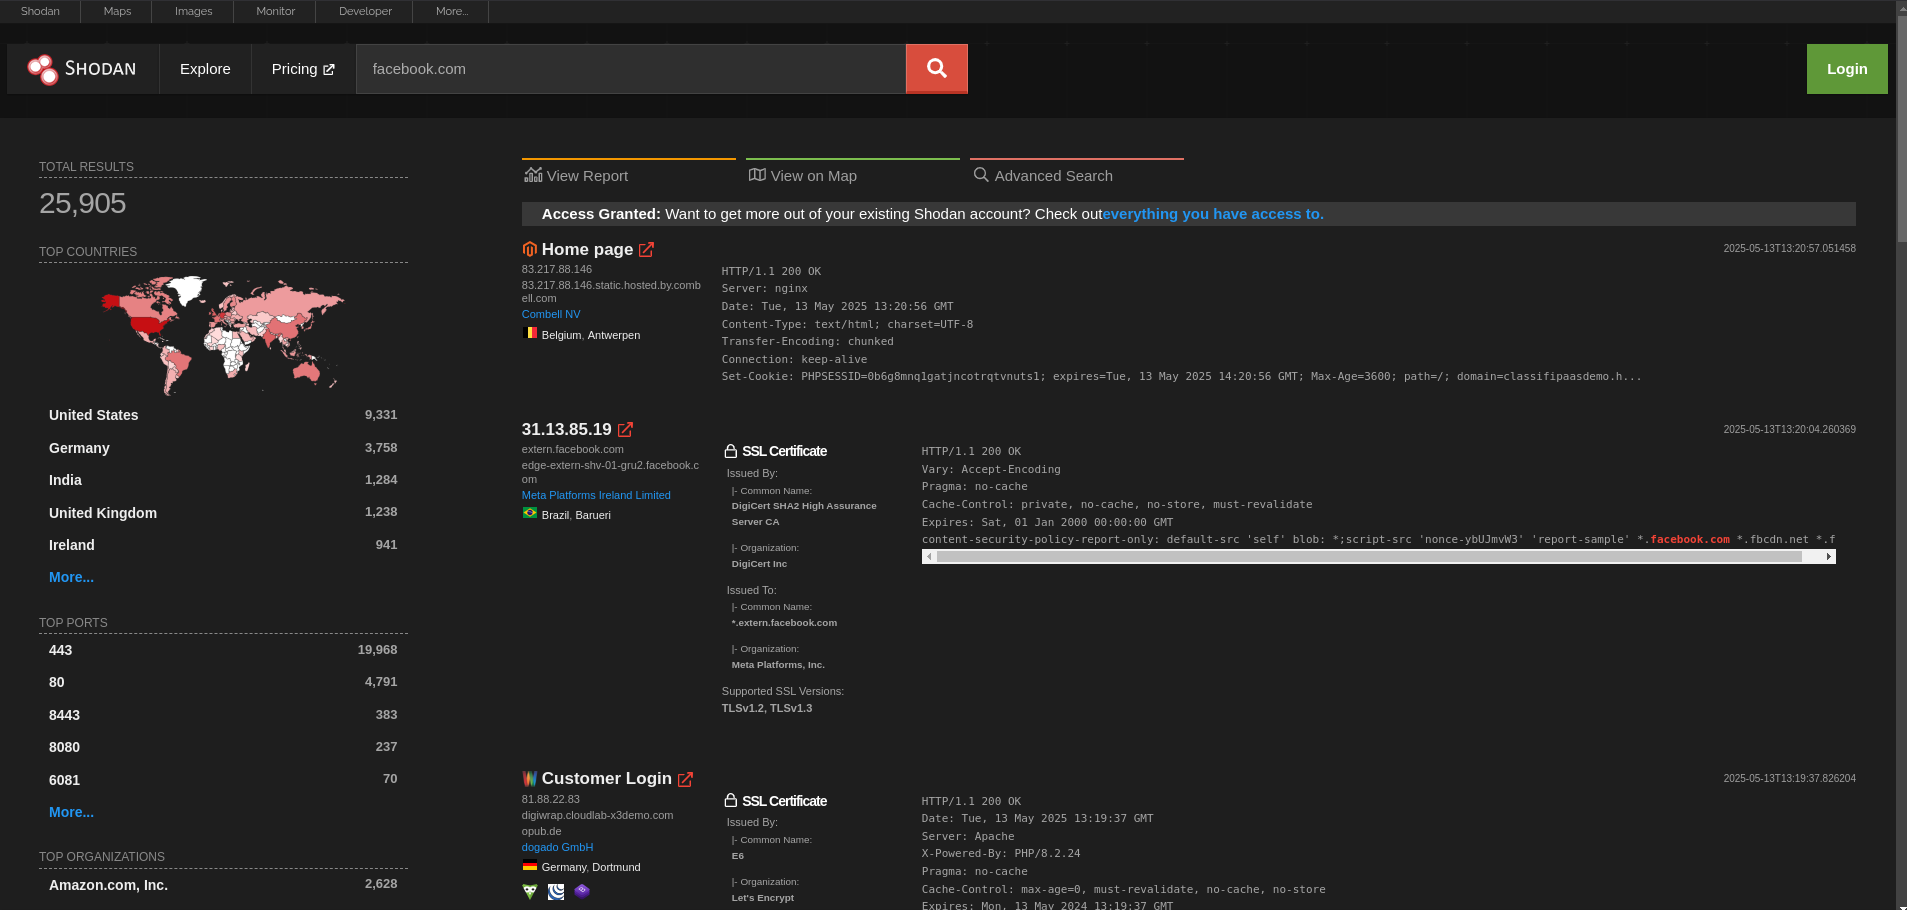Image resolution: width=1907 pixels, height=910 pixels.
Task: Click the right arrow of the HTTP banner scrollbar
Action: (1828, 556)
